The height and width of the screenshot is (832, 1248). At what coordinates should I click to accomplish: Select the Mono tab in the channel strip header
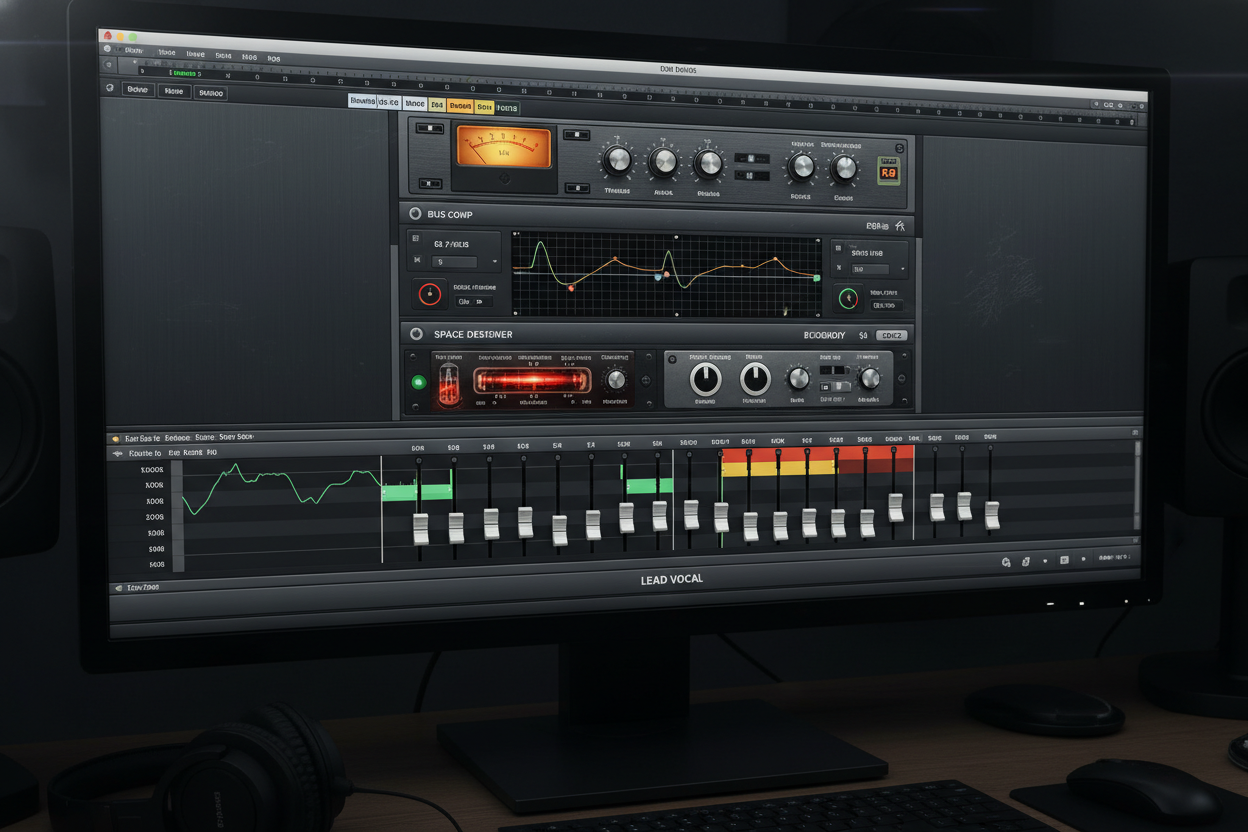(415, 103)
